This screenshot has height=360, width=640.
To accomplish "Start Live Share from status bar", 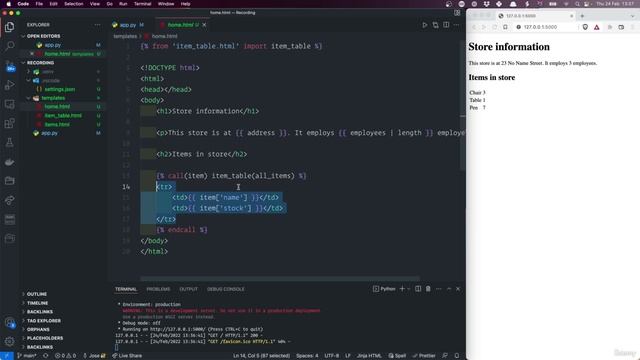I will pyautogui.click(x=127, y=356).
